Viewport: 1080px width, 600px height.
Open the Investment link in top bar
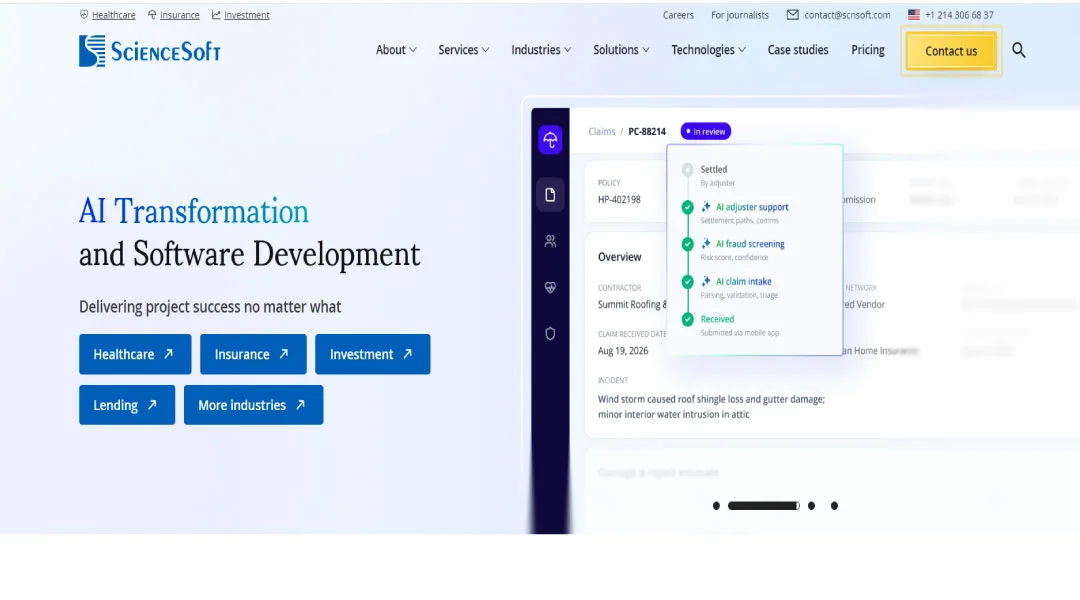247,14
